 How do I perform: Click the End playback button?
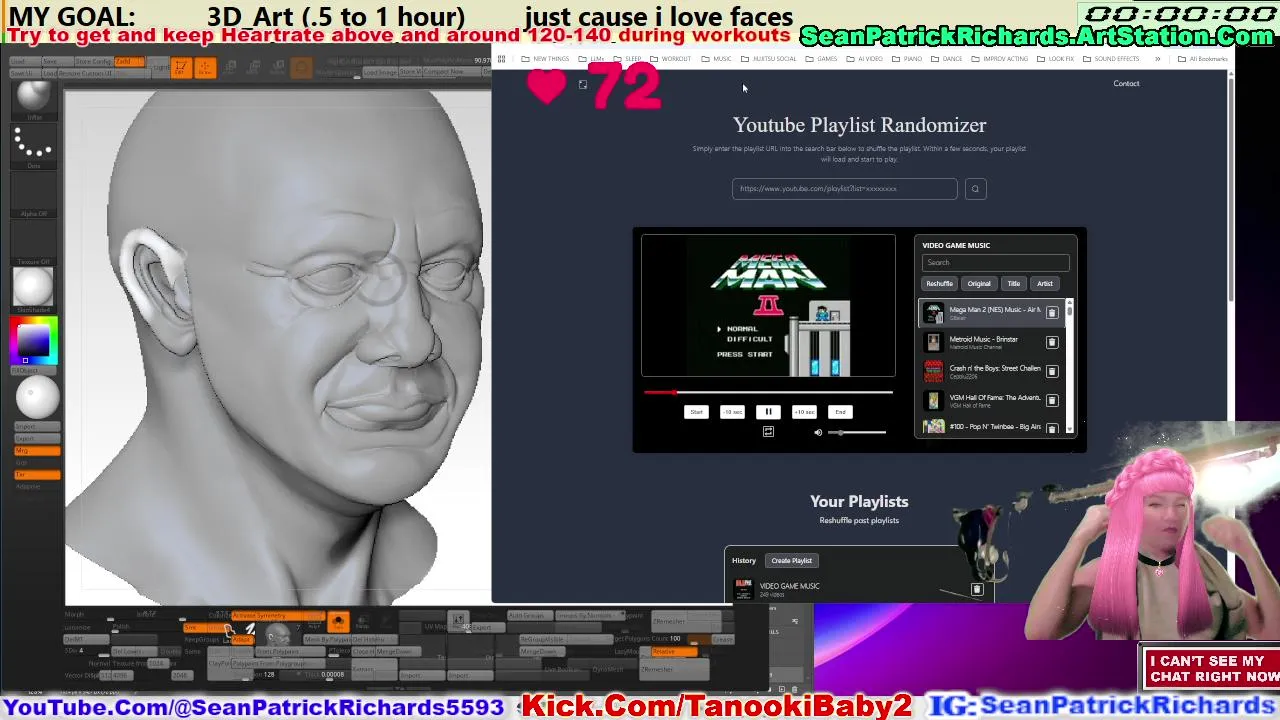[x=840, y=412]
